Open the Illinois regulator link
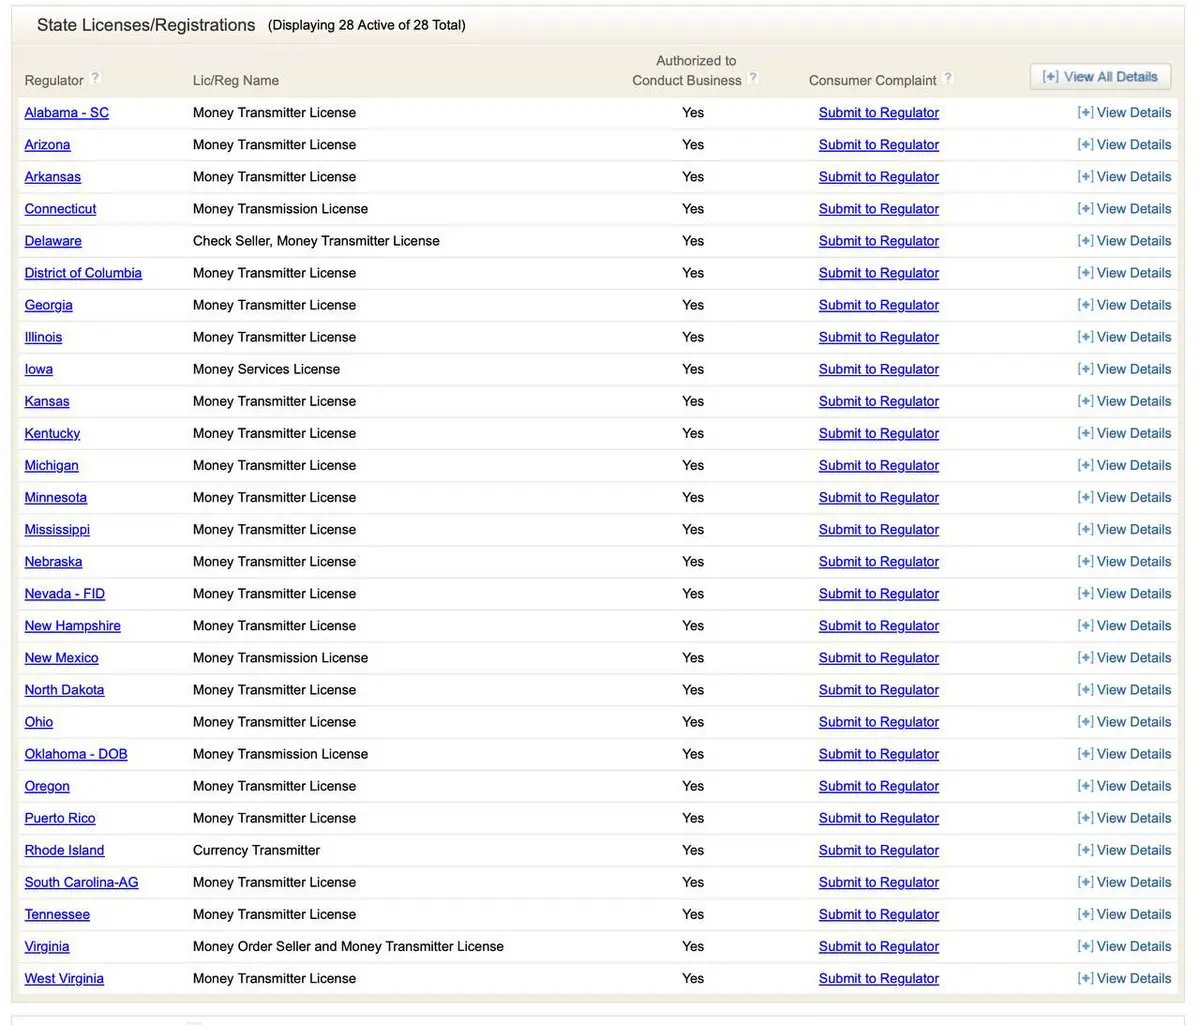The width and height of the screenshot is (1200, 1025). (x=43, y=337)
